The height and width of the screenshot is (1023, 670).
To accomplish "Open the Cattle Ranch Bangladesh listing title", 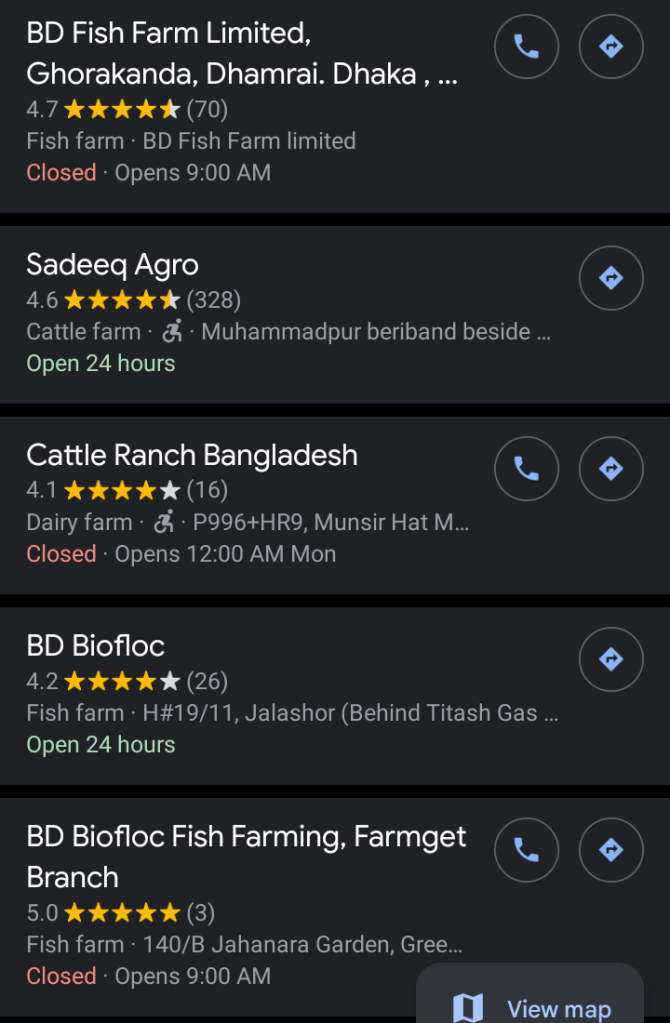I will 192,455.
